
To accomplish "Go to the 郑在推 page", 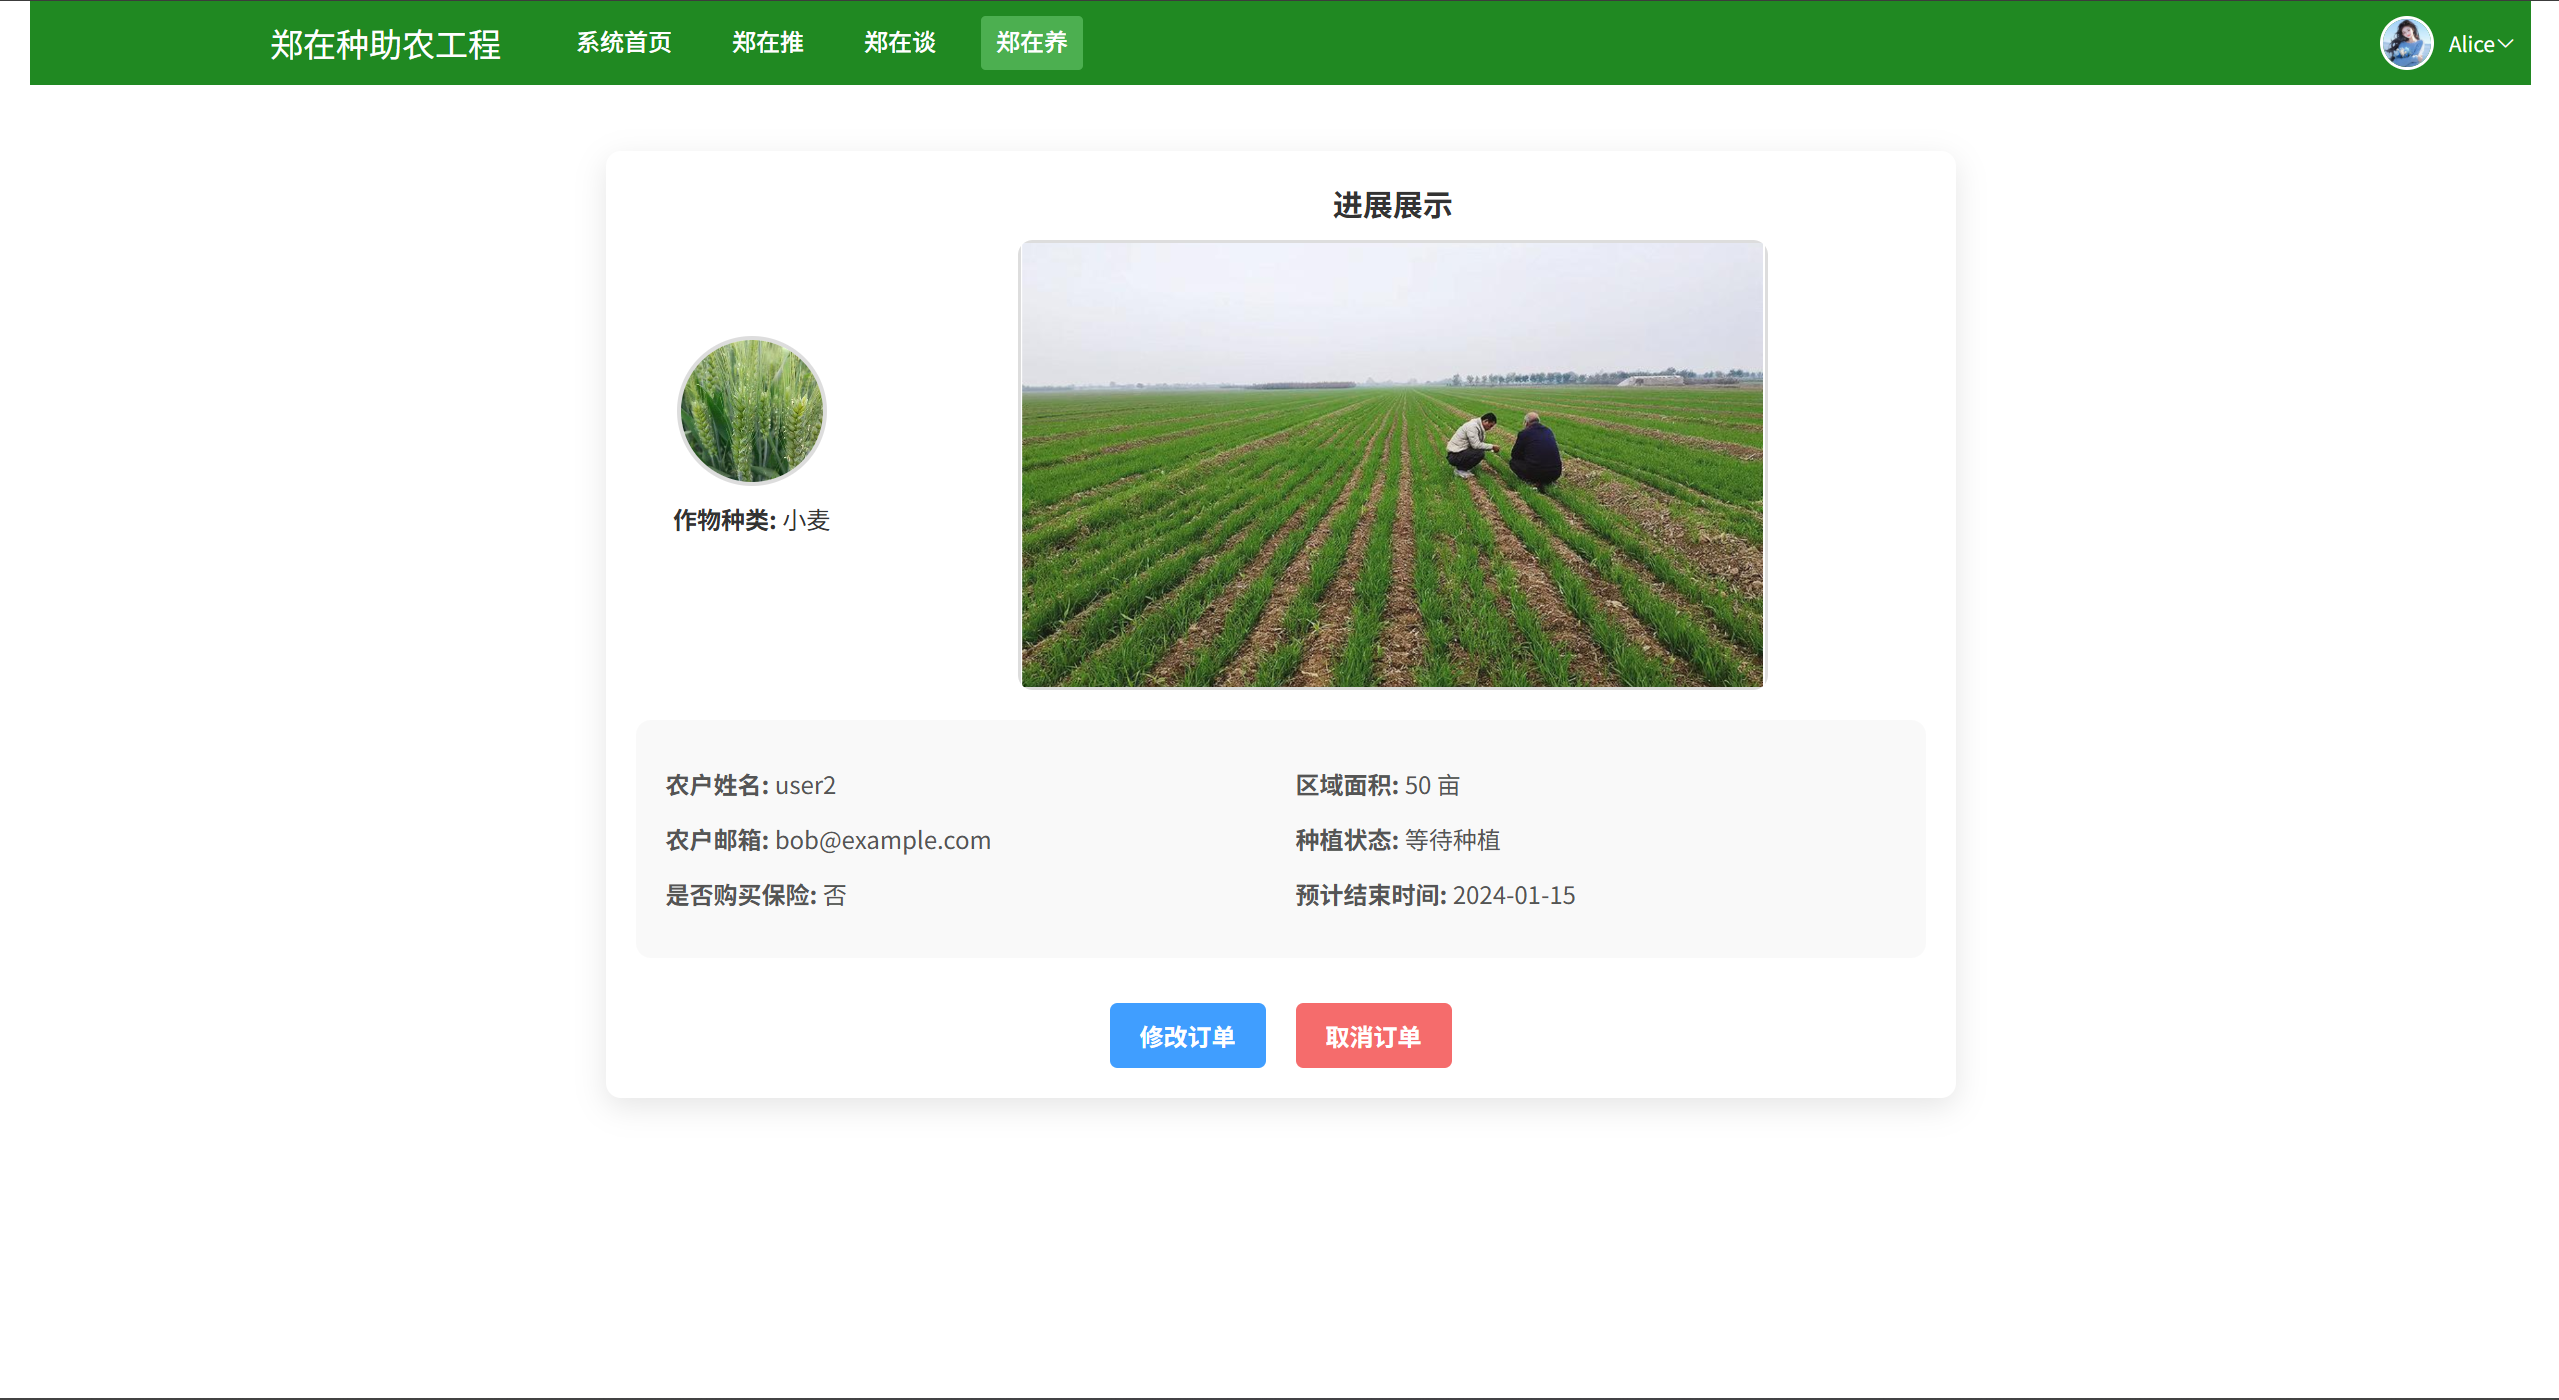I will [x=767, y=43].
